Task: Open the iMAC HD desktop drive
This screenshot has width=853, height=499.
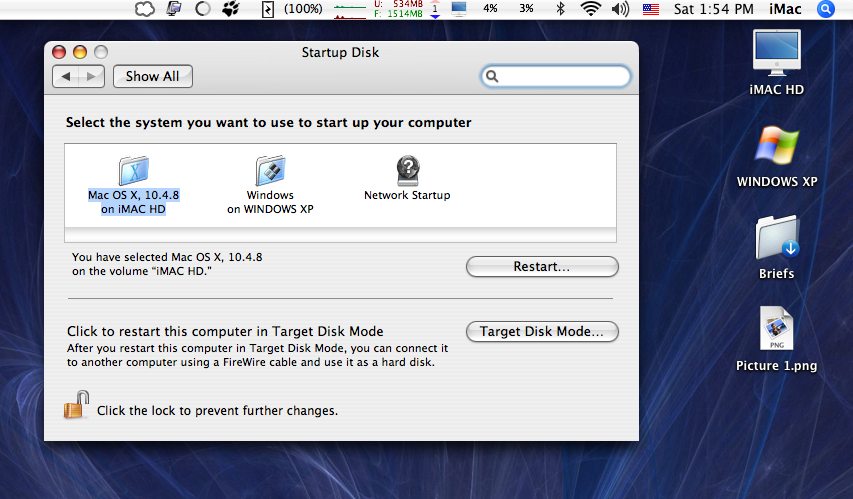Action: click(776, 63)
